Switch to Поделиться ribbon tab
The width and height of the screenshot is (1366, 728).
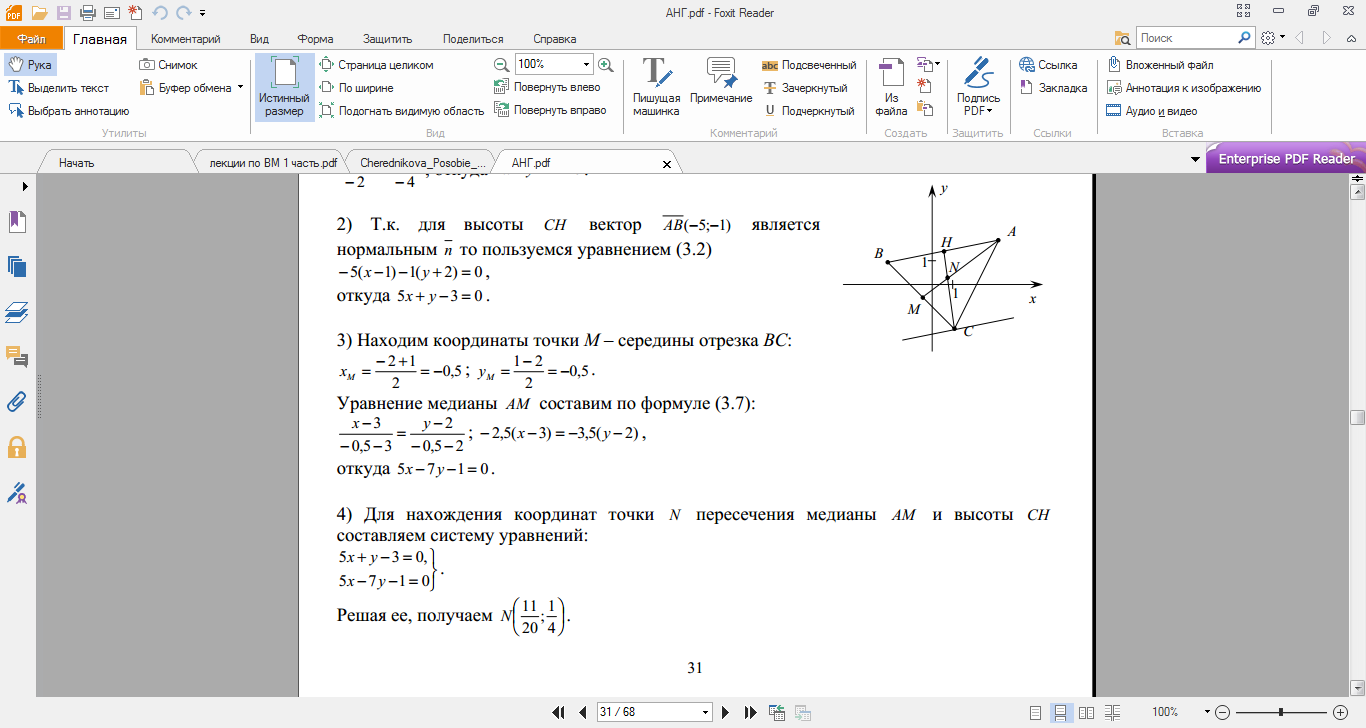click(473, 39)
